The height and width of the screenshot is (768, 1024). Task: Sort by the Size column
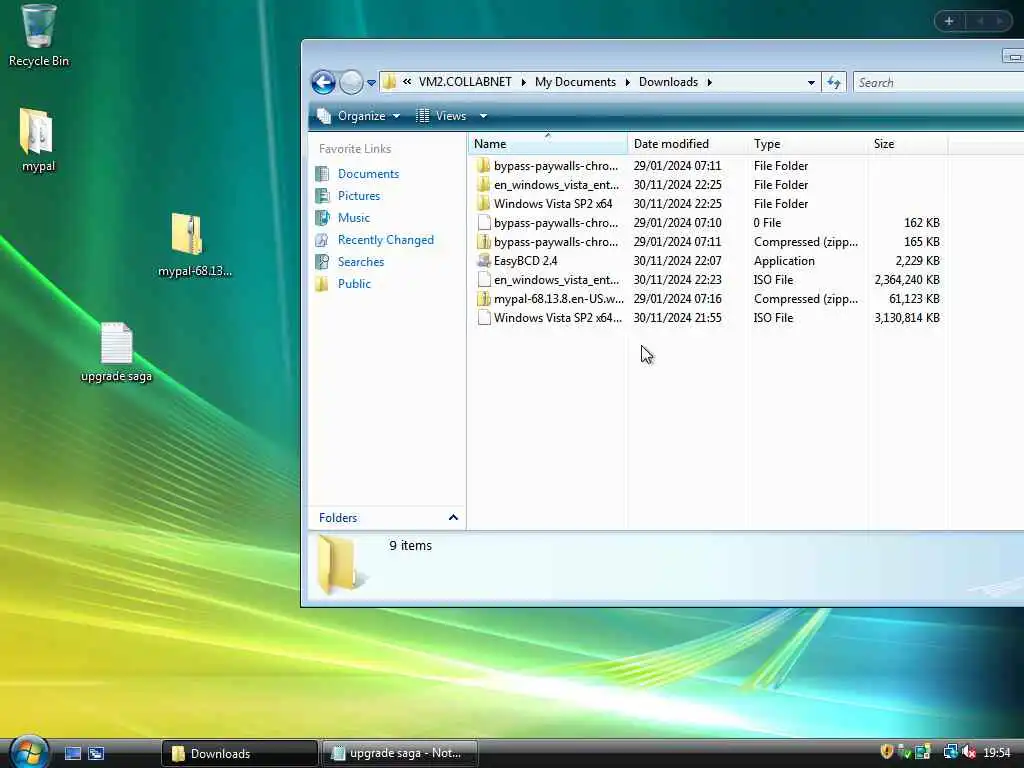(907, 144)
